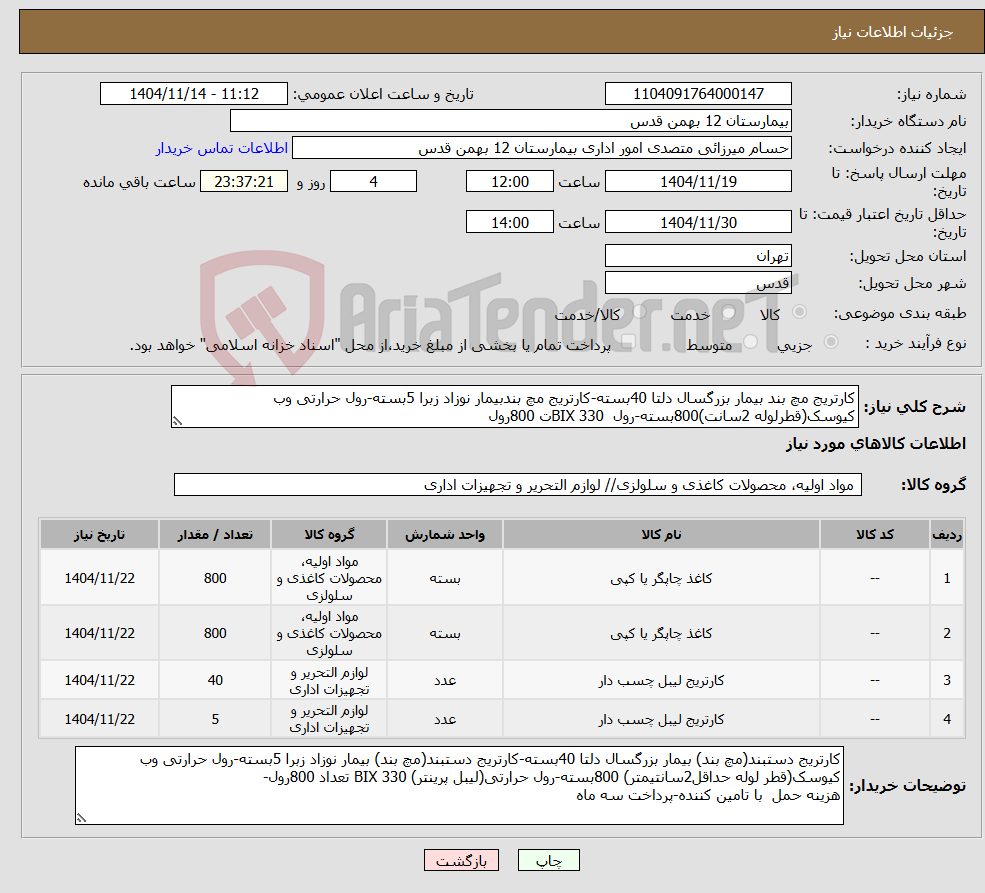Click the تاریخ نیاز column header
Viewport: 985px width, 893px height.
point(99,534)
